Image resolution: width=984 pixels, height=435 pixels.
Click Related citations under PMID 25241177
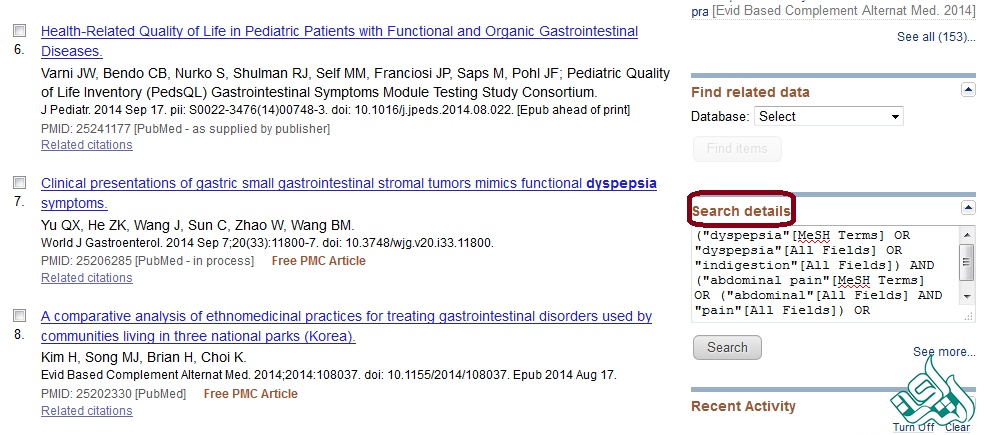[86, 145]
